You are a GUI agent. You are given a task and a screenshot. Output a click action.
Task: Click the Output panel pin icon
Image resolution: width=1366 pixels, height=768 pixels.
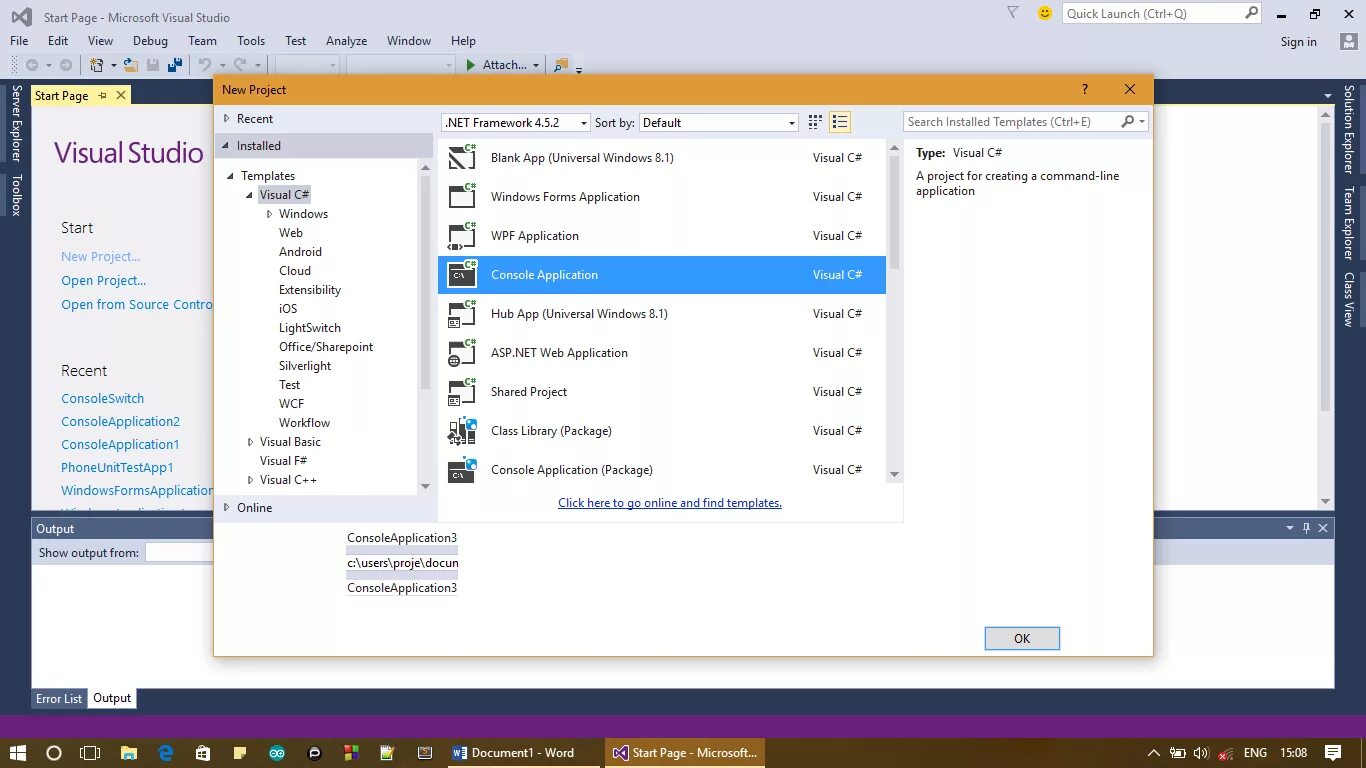[x=1306, y=528]
